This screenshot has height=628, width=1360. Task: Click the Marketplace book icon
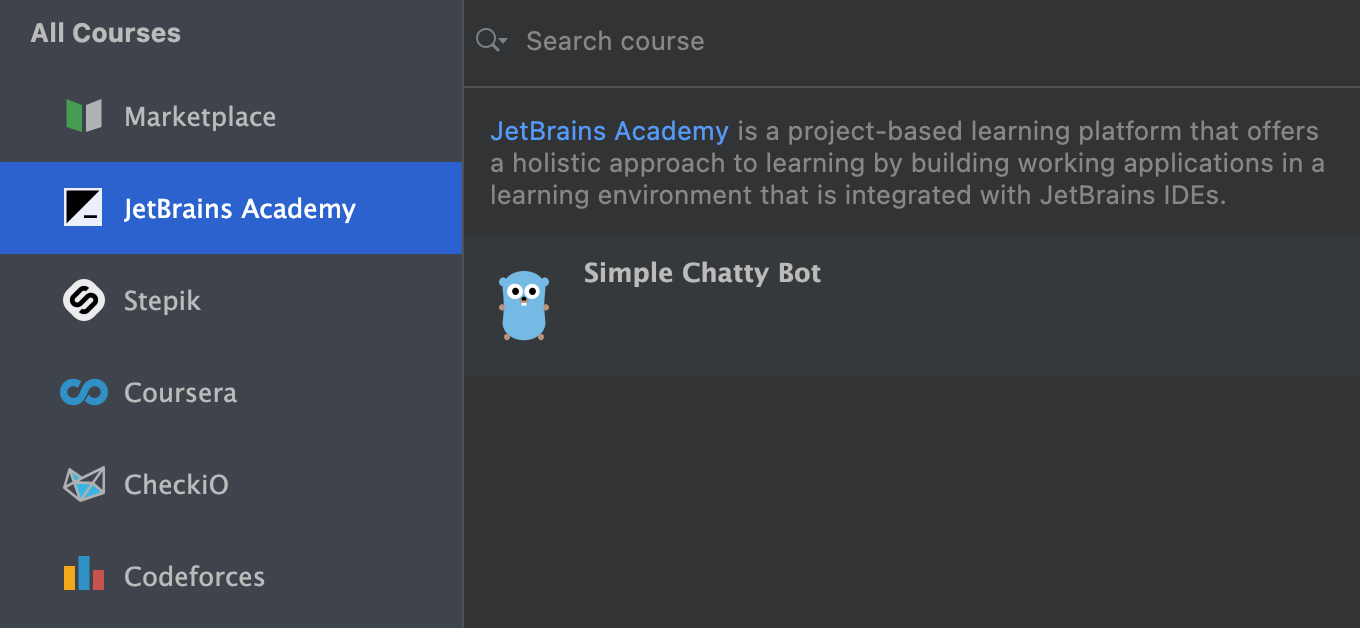84,116
